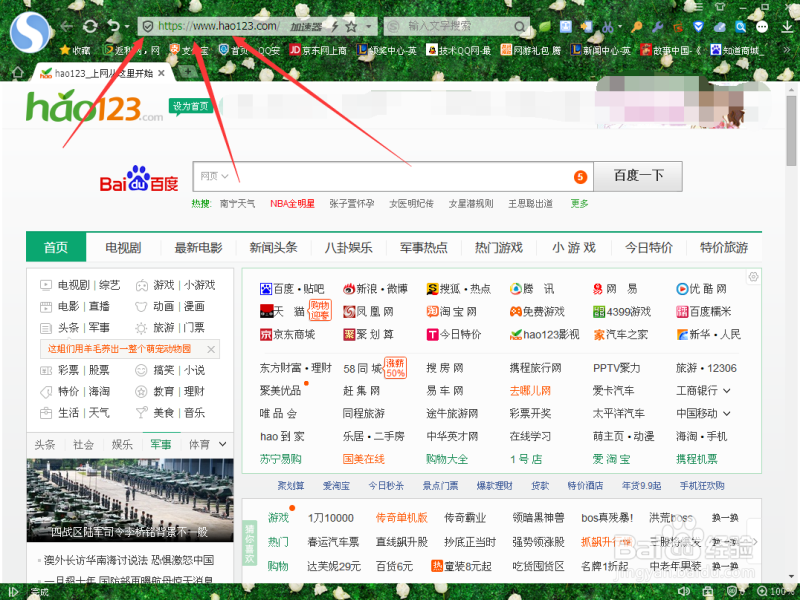800x600 pixels.
Task: Click the security shield in address bar
Action: [148, 27]
